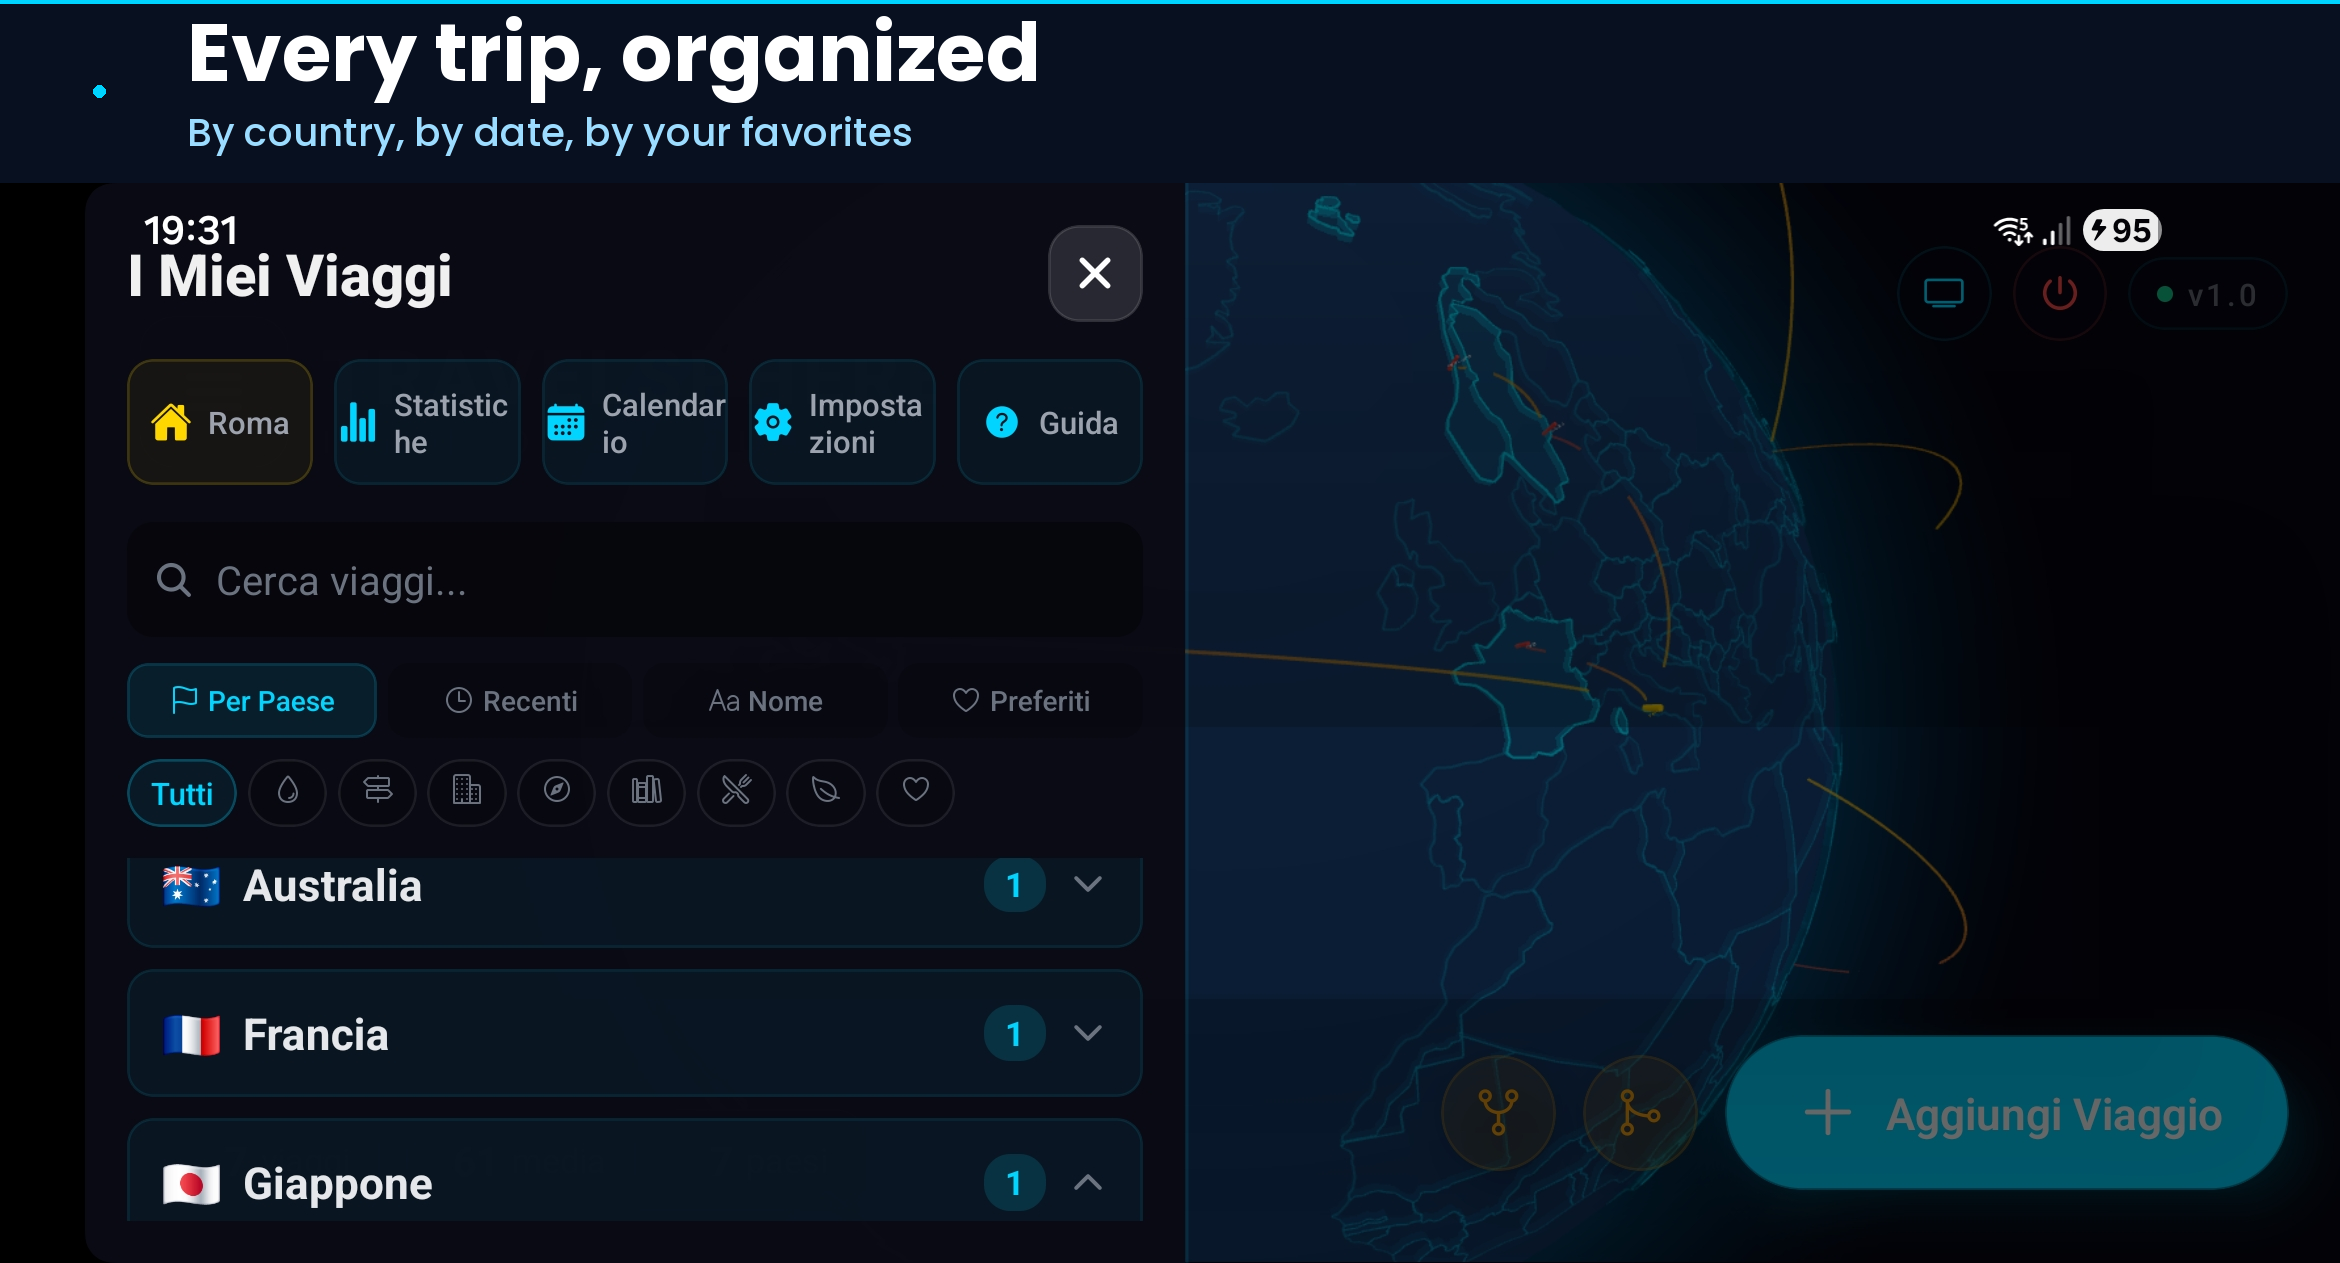Switch to the Per Paese tab
Screen dimensions: 2340x1263
click(x=252, y=700)
